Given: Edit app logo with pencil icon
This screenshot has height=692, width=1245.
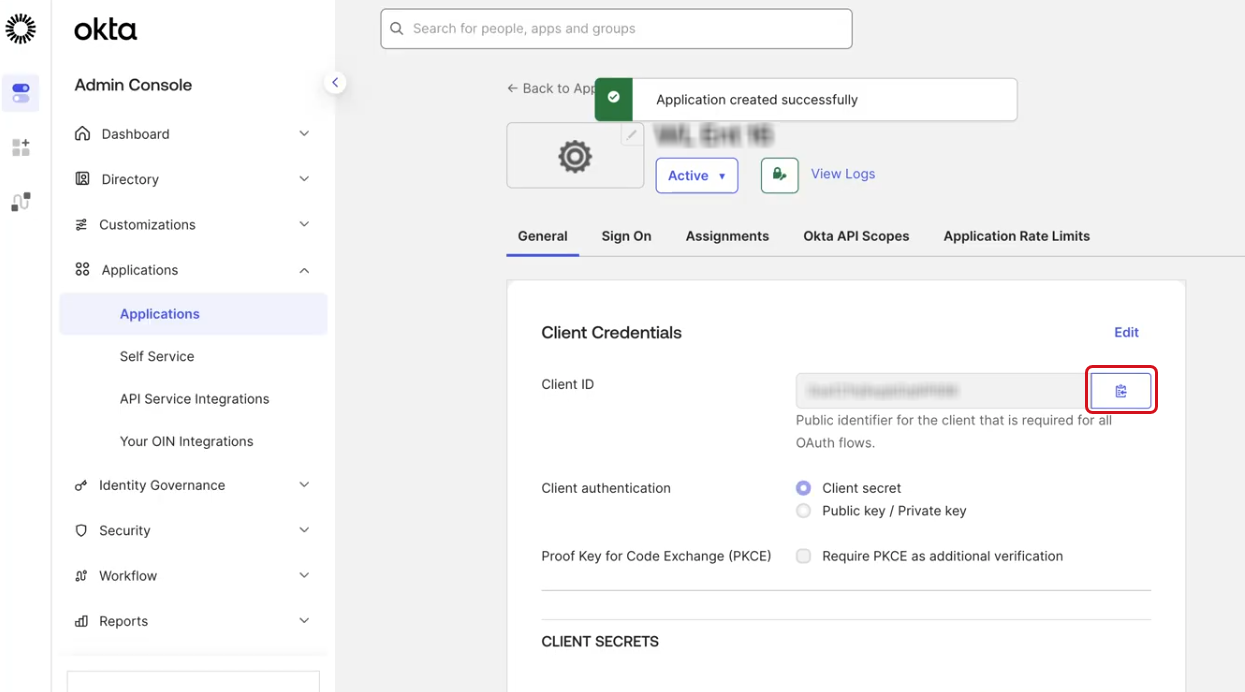Looking at the screenshot, I should click(x=632, y=134).
